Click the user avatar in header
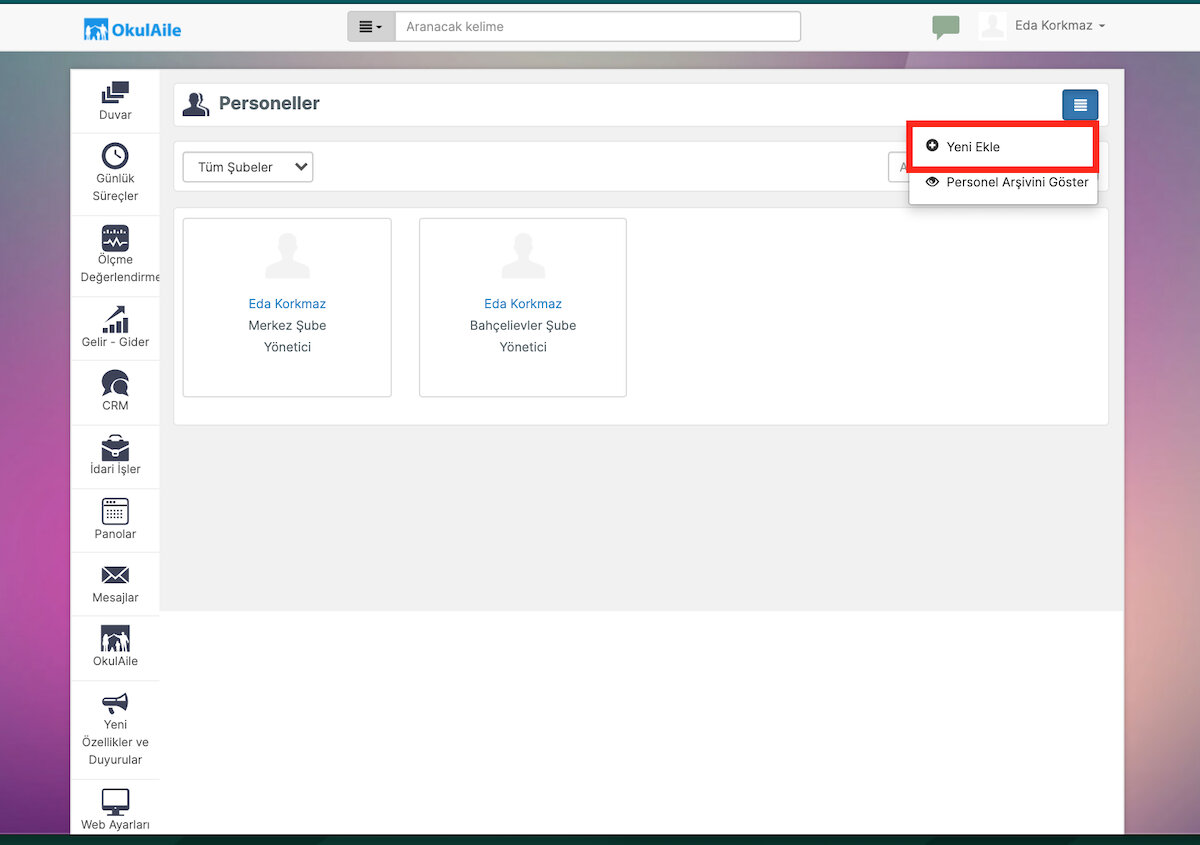Image resolution: width=1200 pixels, height=845 pixels. pos(992,26)
